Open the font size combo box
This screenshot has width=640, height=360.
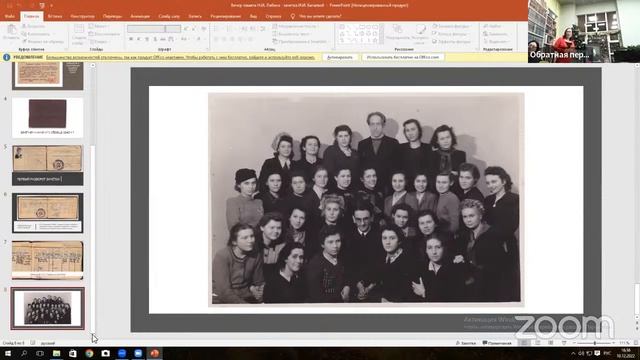tap(173, 29)
